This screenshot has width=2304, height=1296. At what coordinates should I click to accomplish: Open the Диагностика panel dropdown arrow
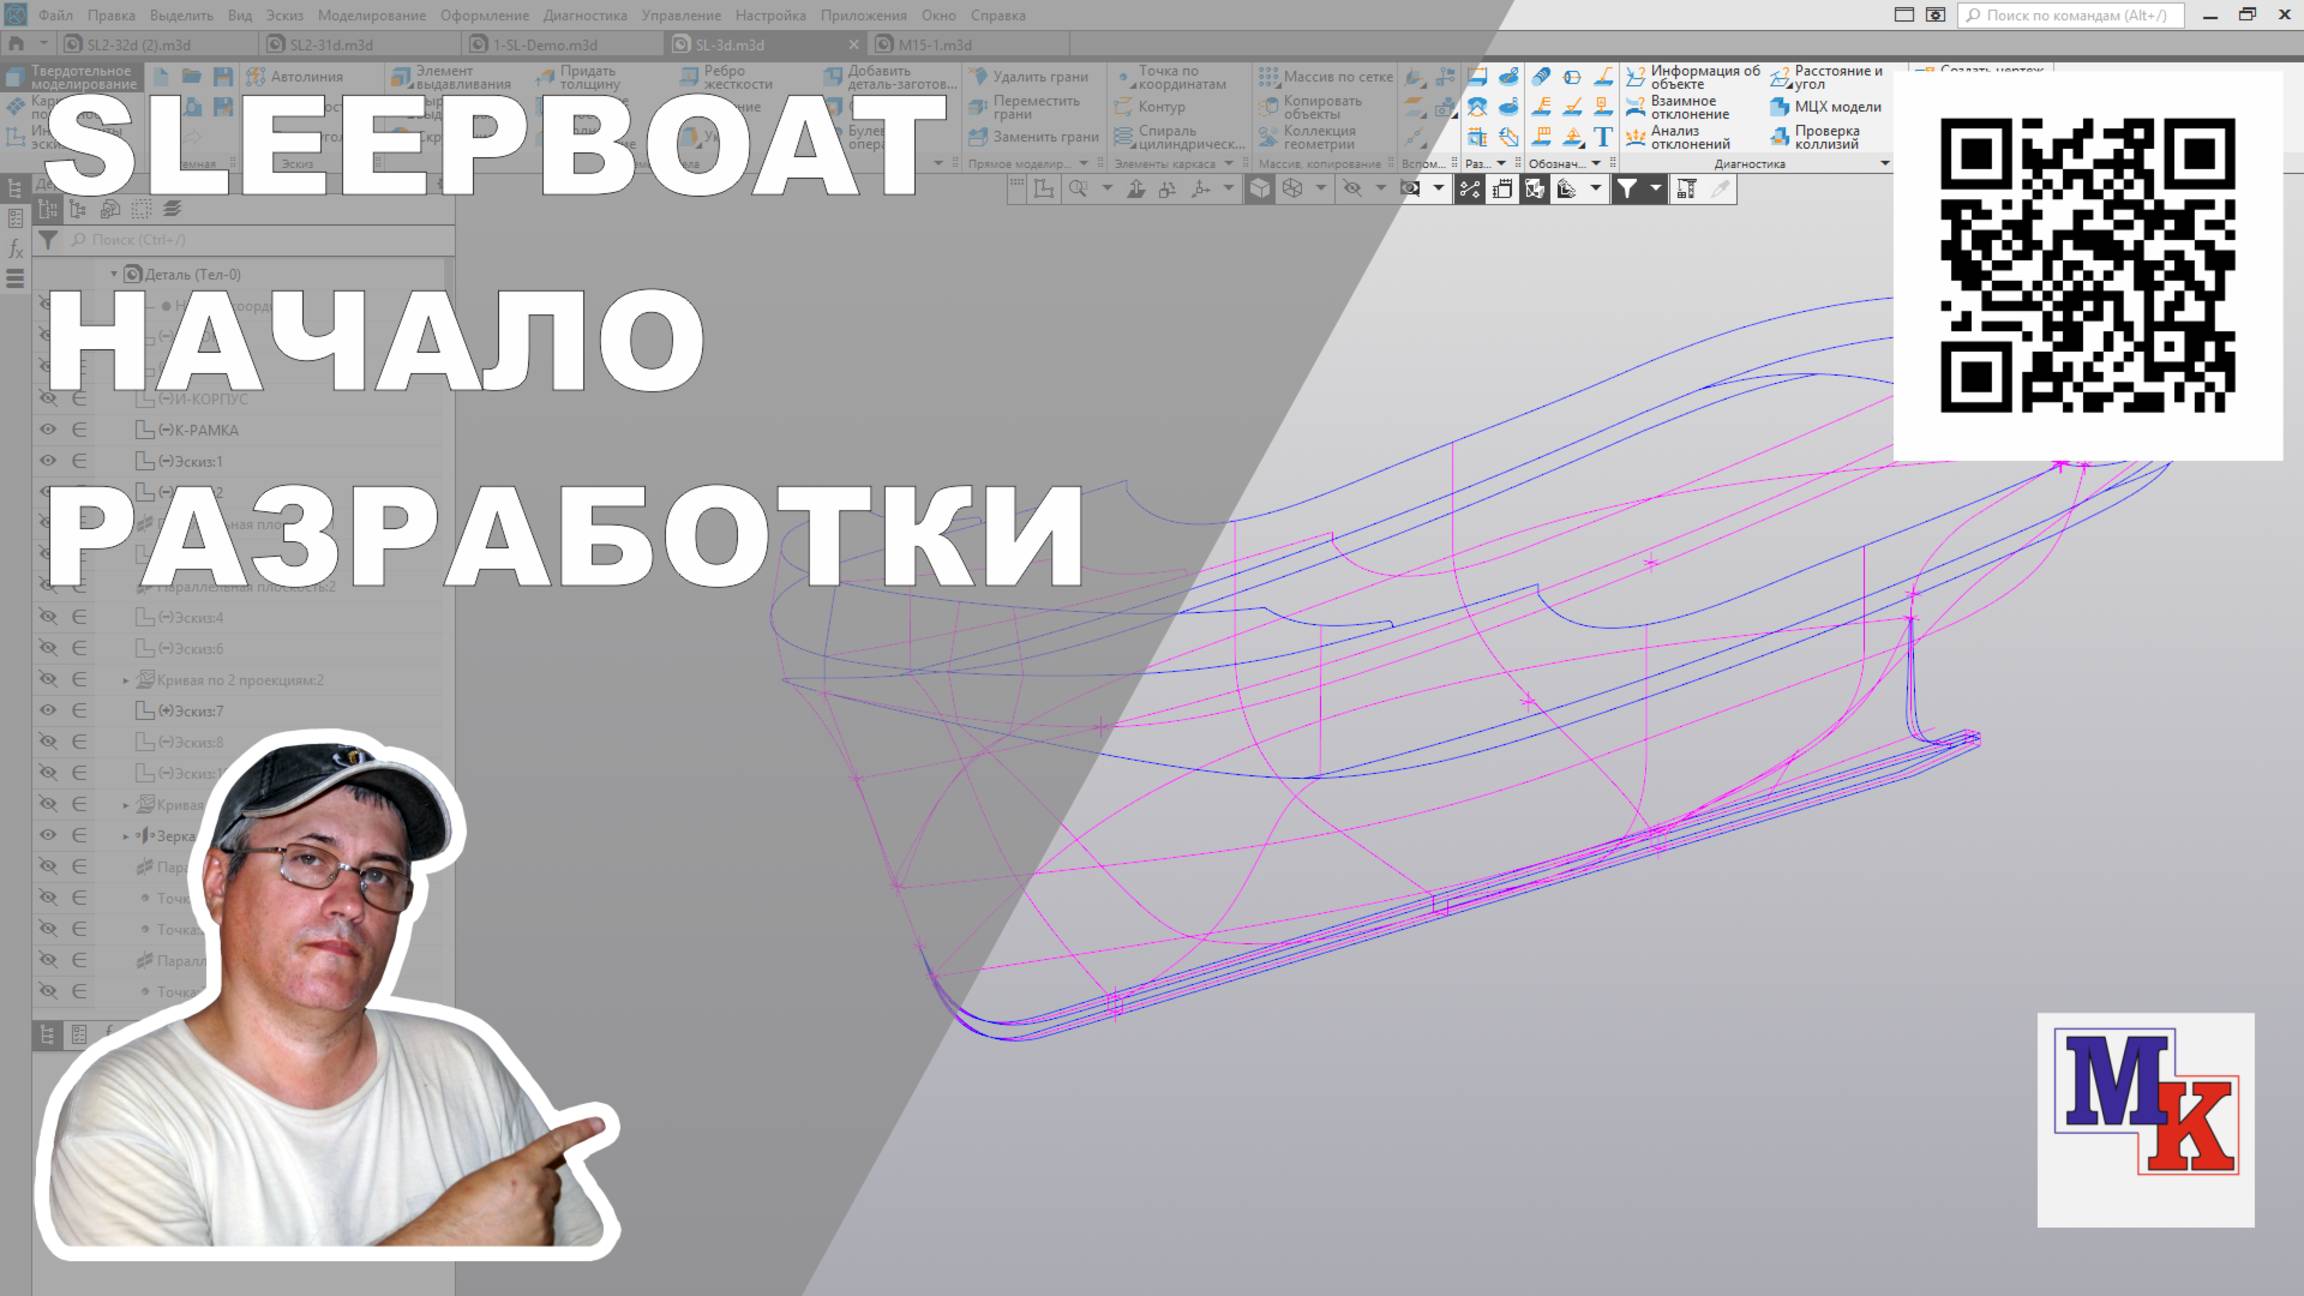1885,163
